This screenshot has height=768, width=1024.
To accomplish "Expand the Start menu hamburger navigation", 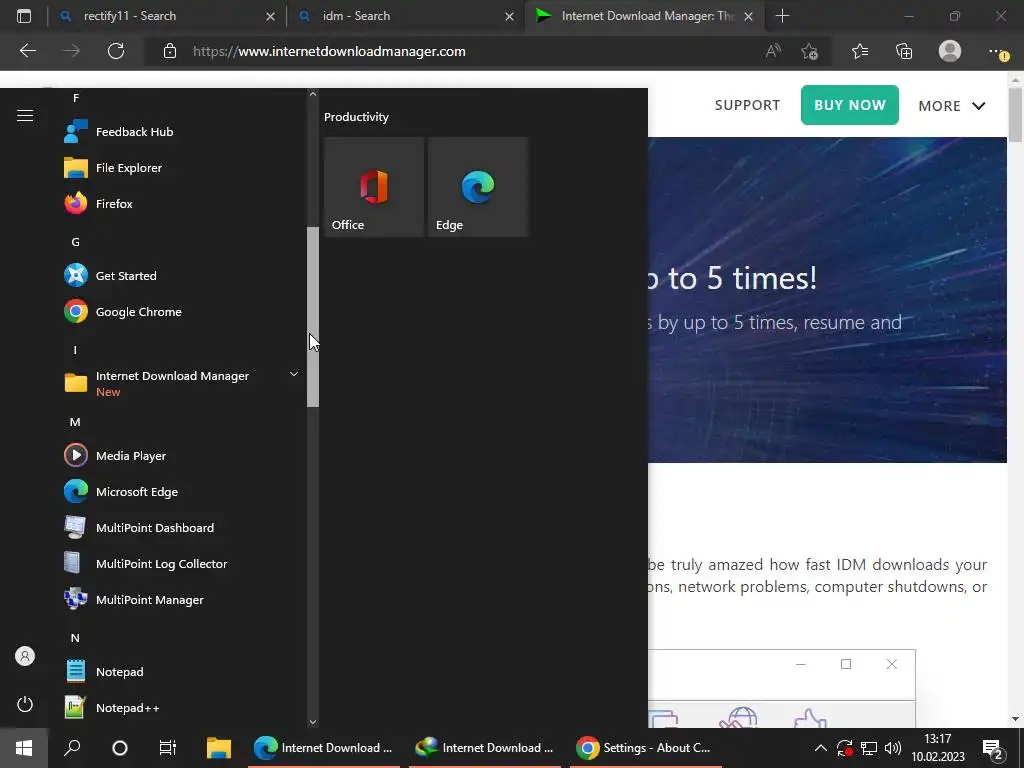I will pyautogui.click(x=25, y=116).
